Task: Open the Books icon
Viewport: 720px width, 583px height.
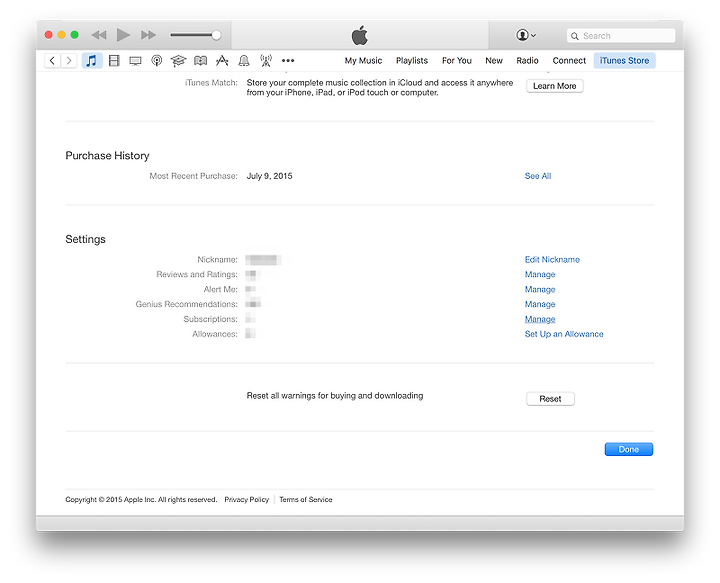Action: pos(200,61)
